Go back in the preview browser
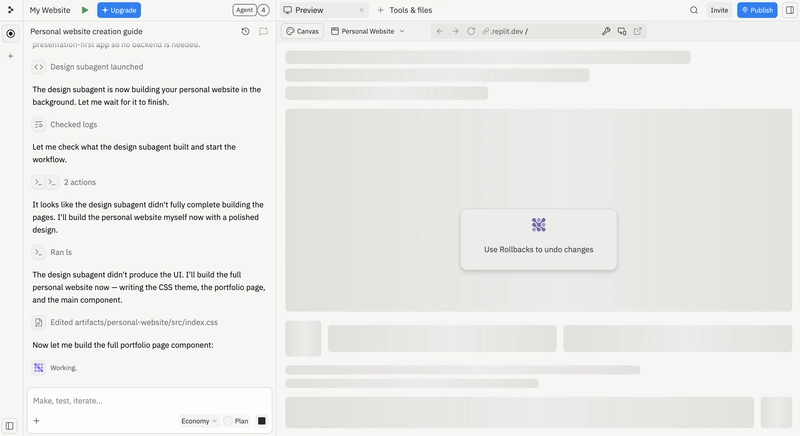Viewport: 800px width, 436px height. click(x=439, y=31)
